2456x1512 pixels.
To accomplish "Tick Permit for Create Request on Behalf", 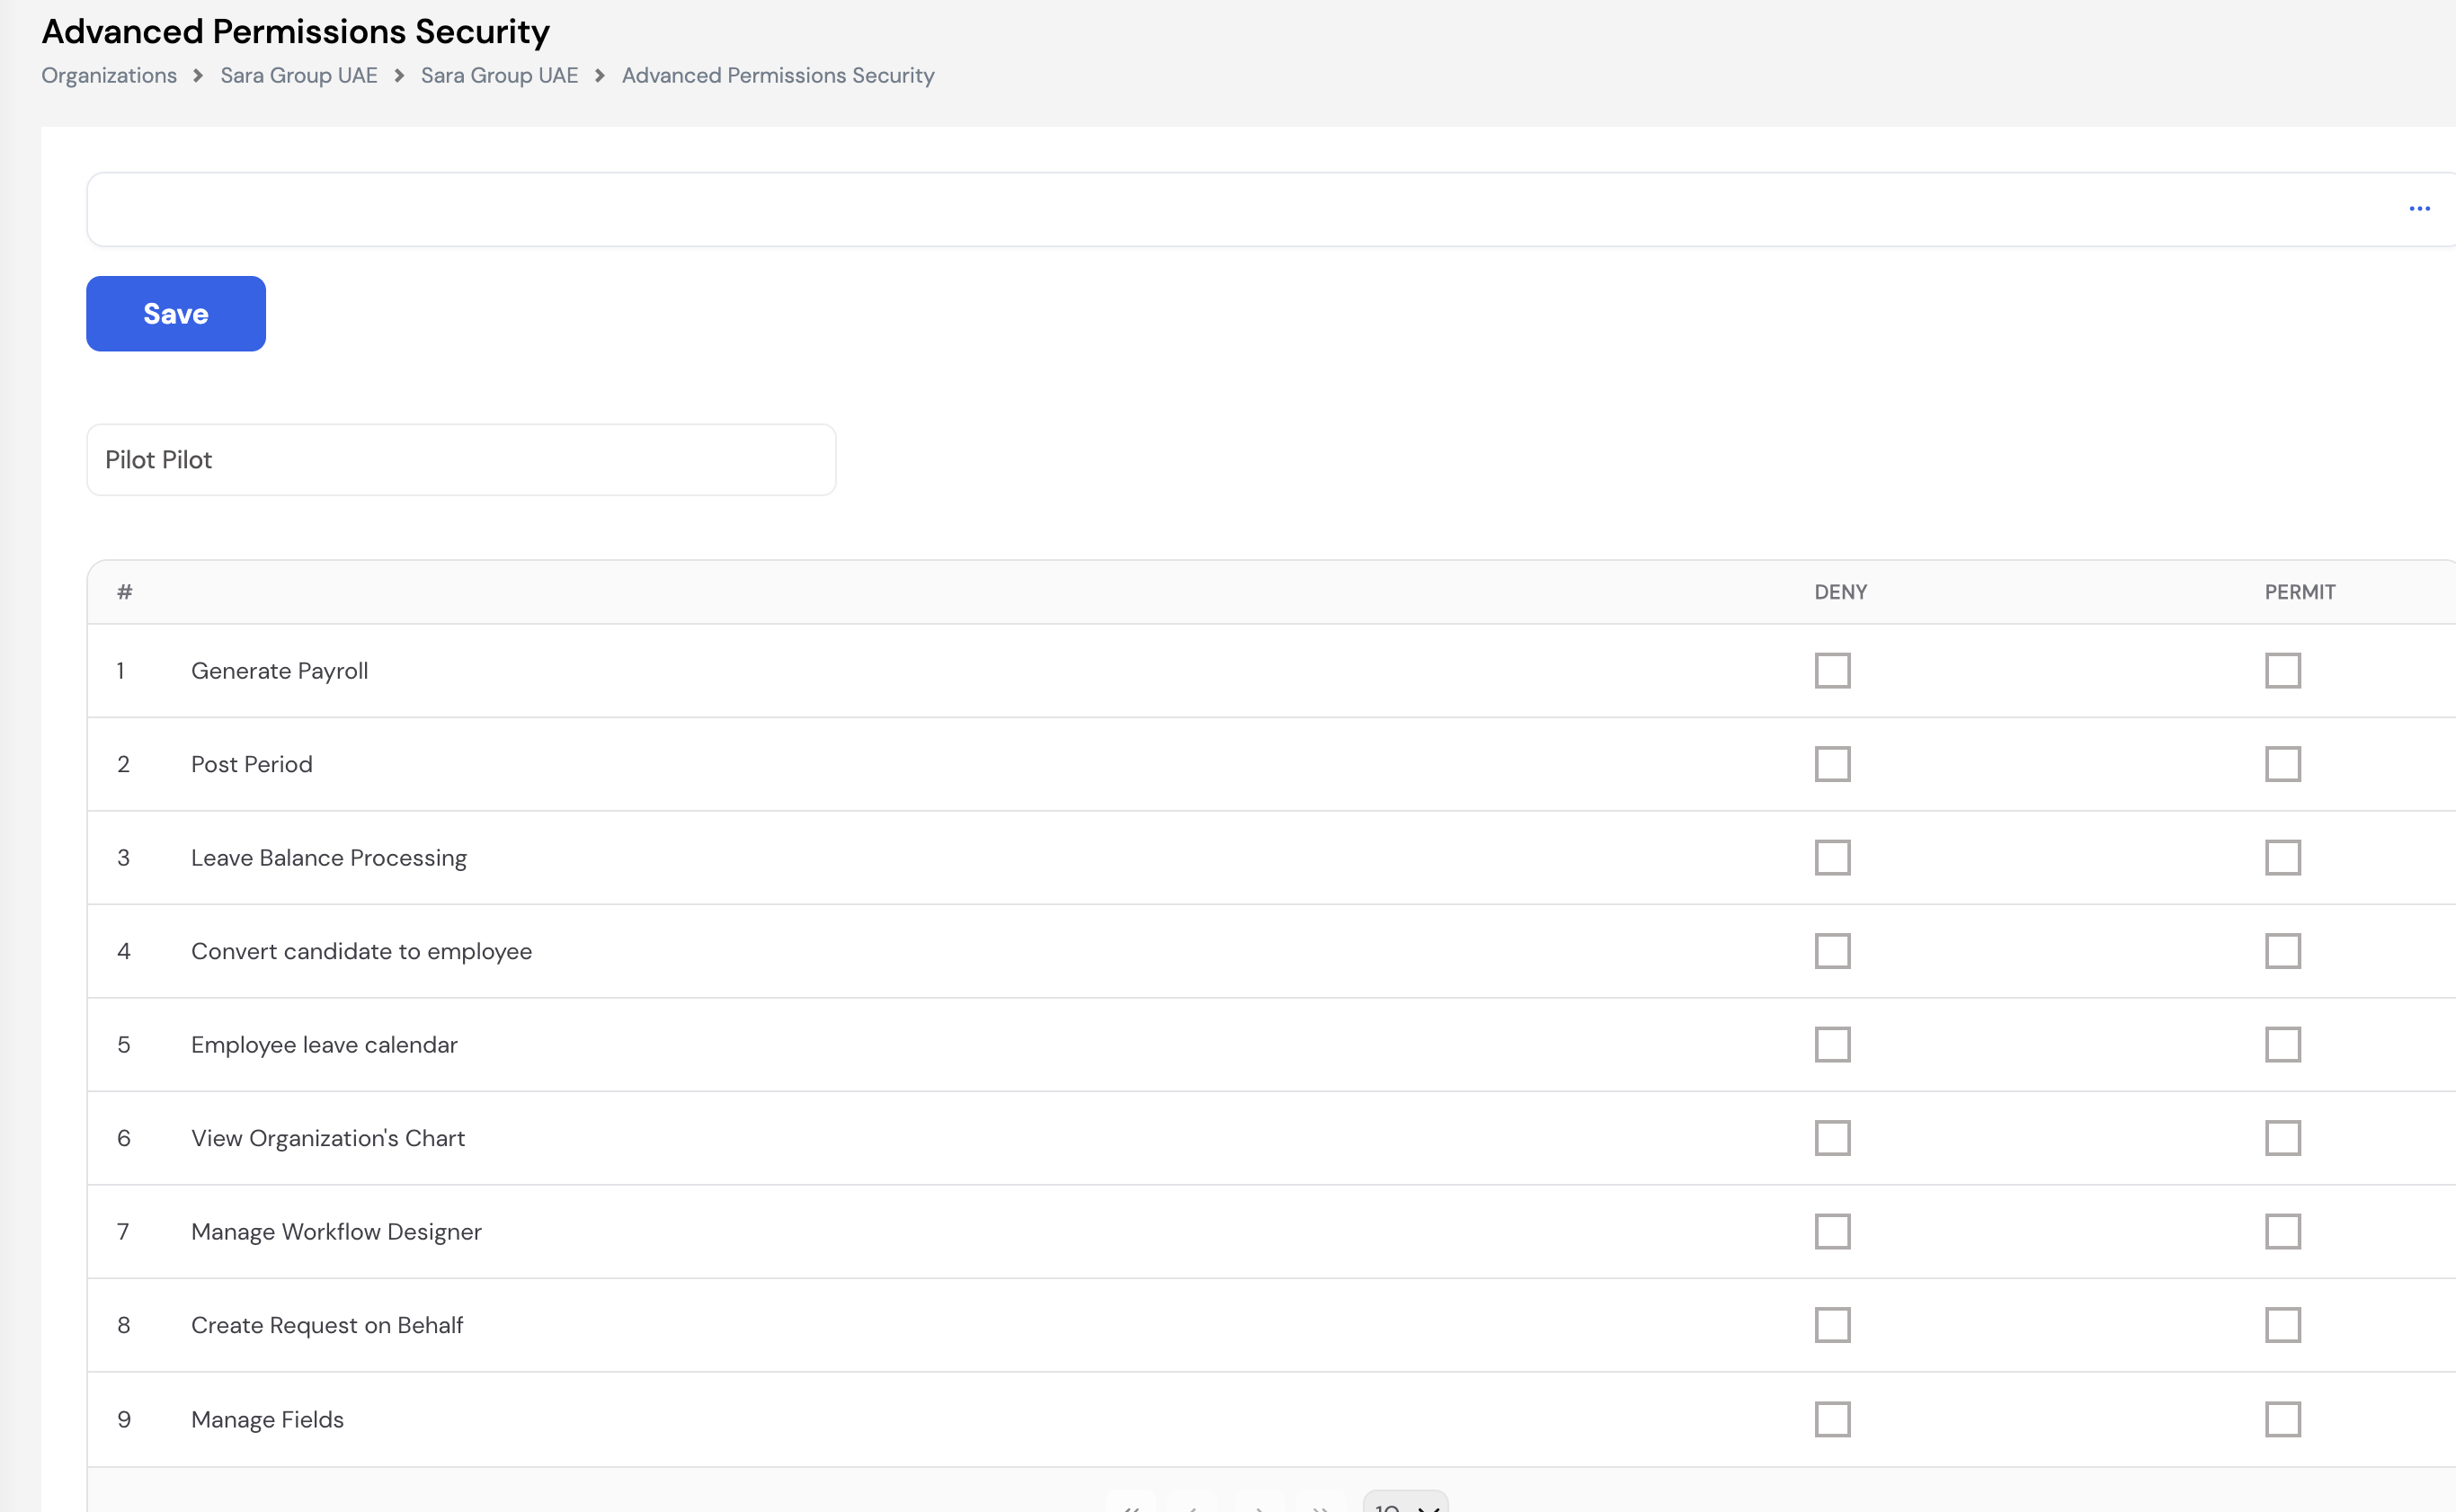I will (x=2283, y=1325).
